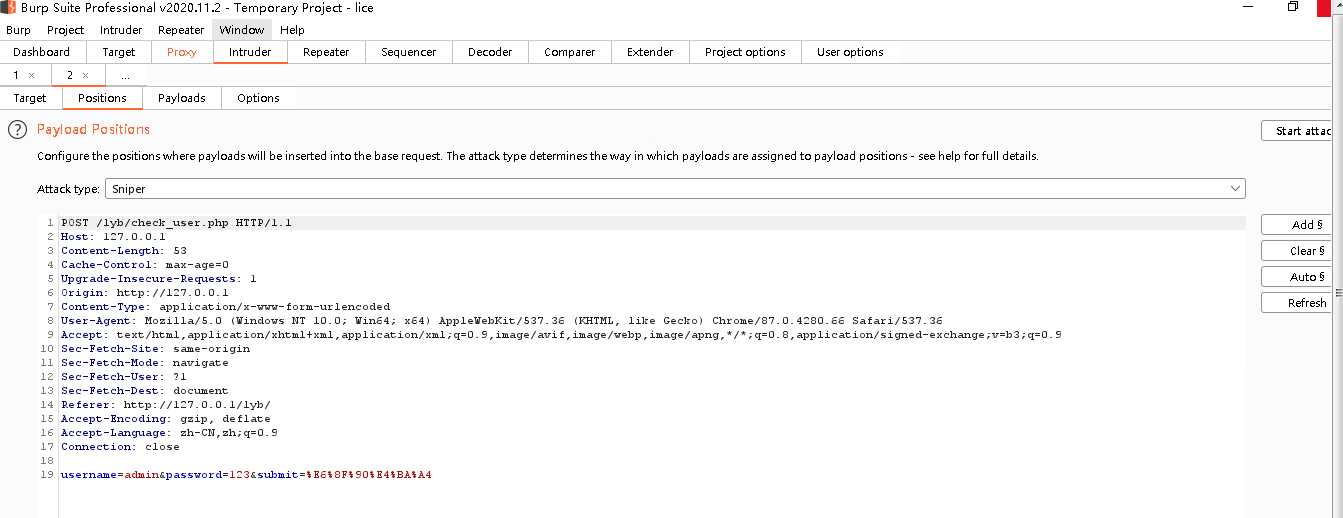The height and width of the screenshot is (518, 1343).
Task: Click the Cache-Control: max-age=0 header
Action: pos(145,264)
